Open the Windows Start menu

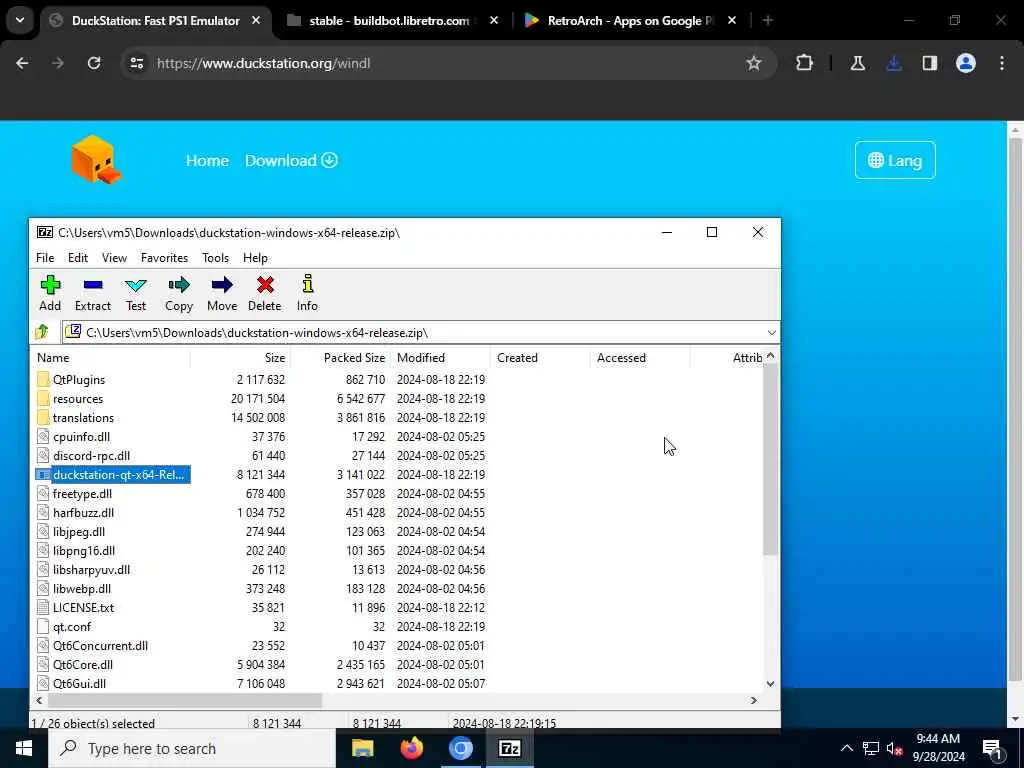(x=24, y=748)
